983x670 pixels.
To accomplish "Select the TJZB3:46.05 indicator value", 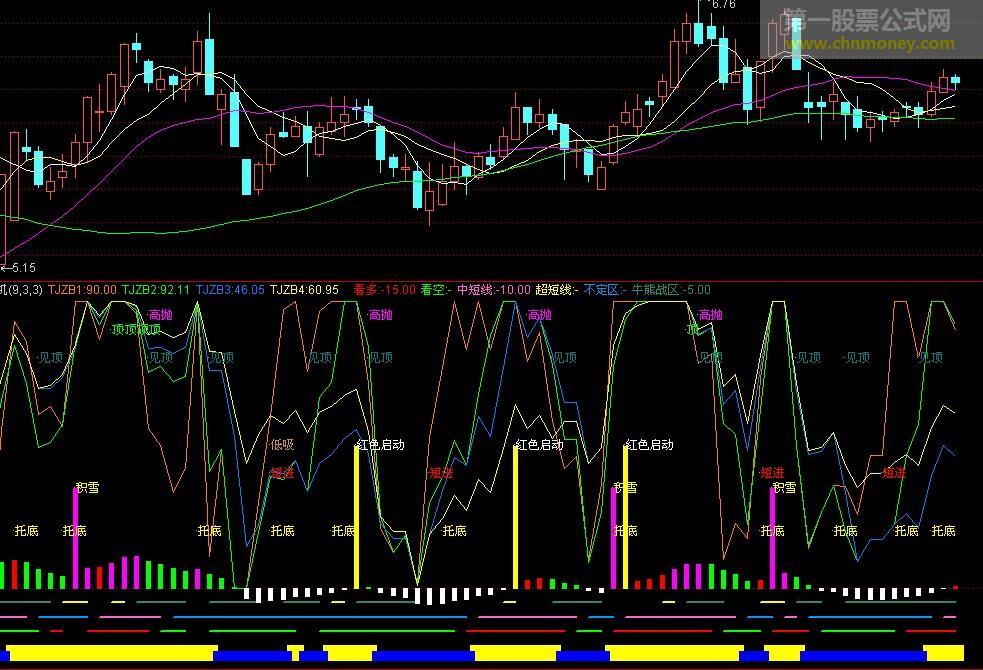I will tap(230, 290).
